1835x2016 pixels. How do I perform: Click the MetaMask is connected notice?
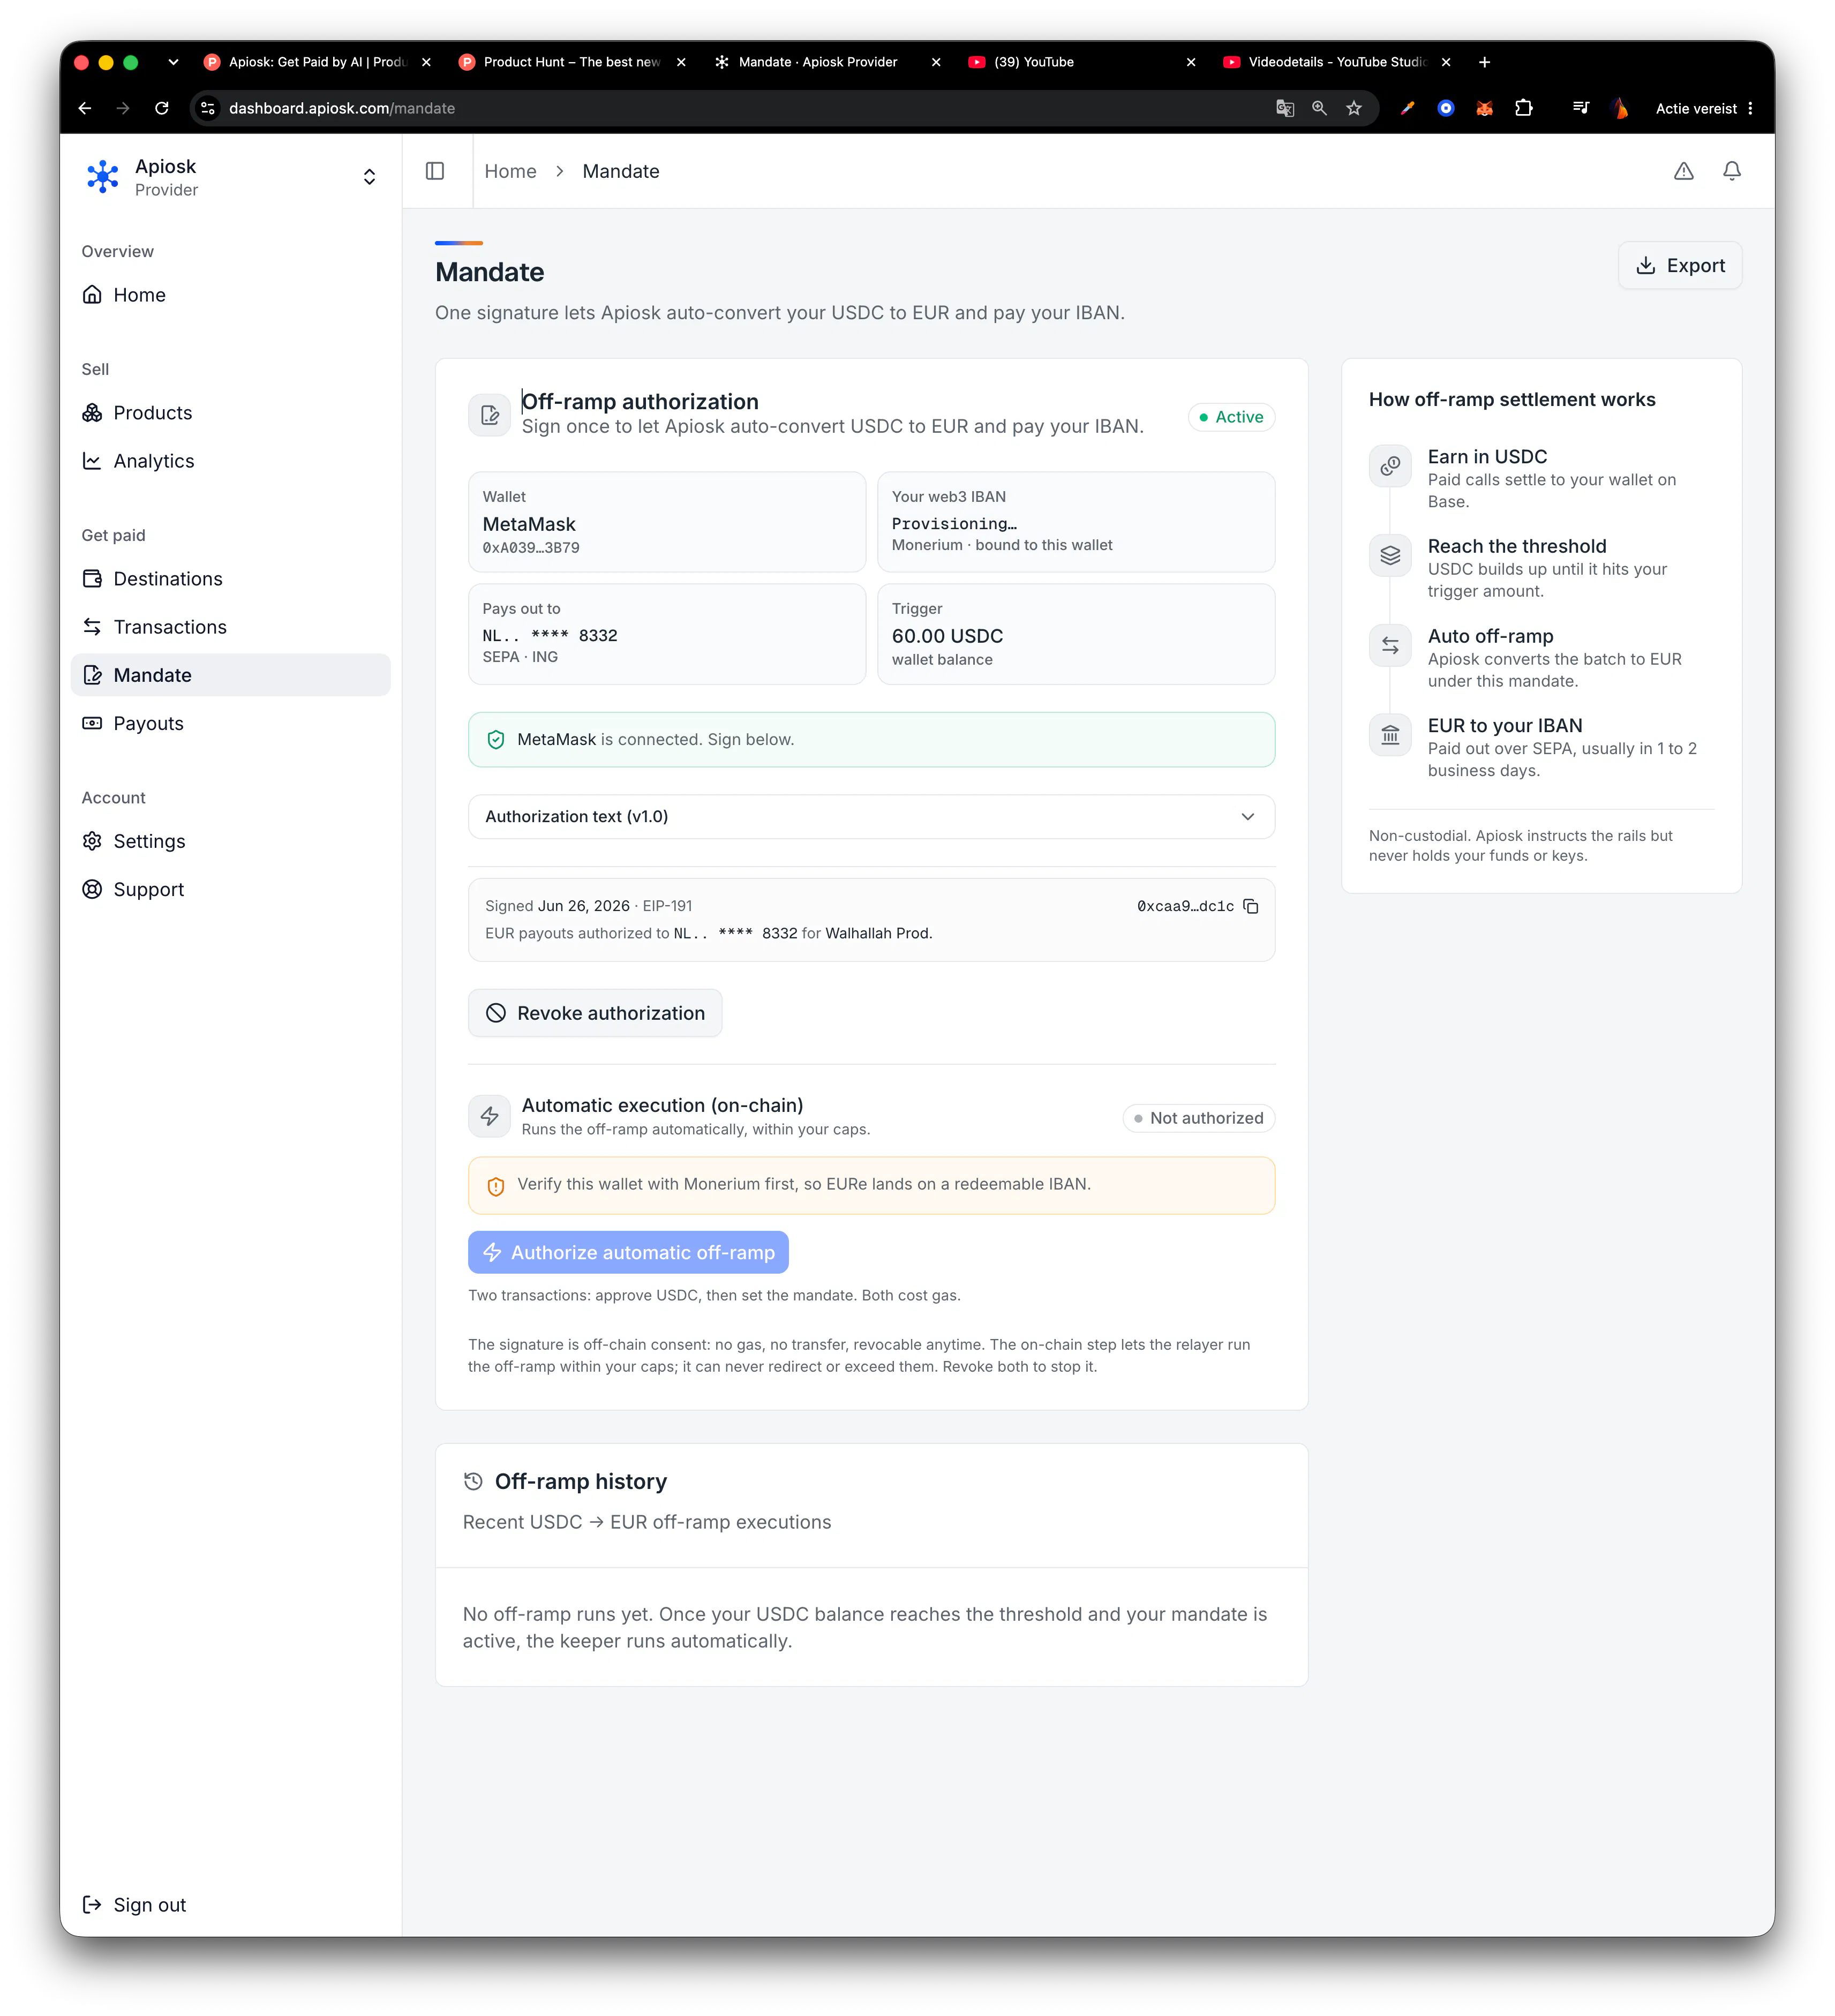871,740
